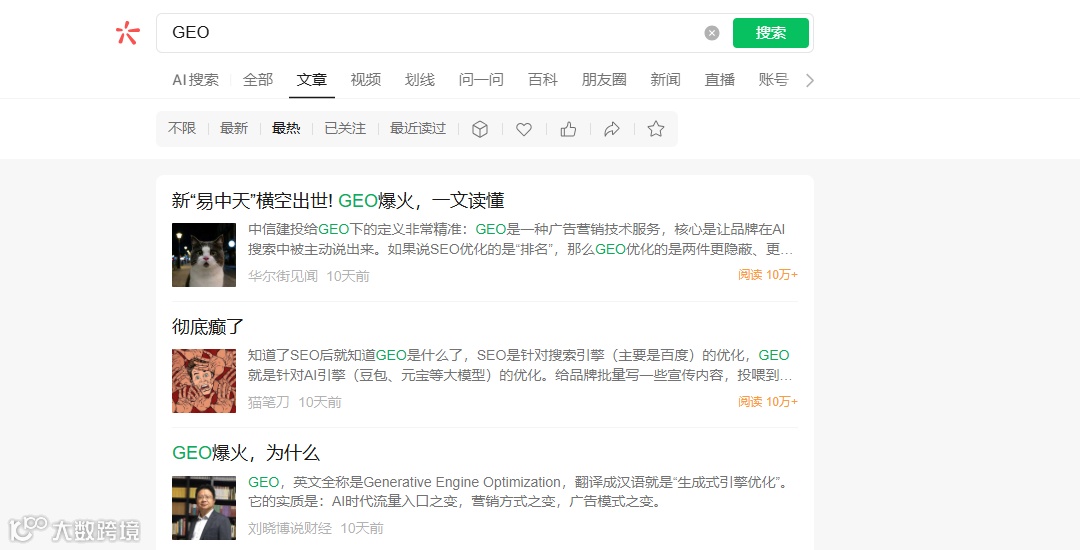Click the red WeChat search logo icon
This screenshot has height=550, width=1080.
tap(127, 32)
